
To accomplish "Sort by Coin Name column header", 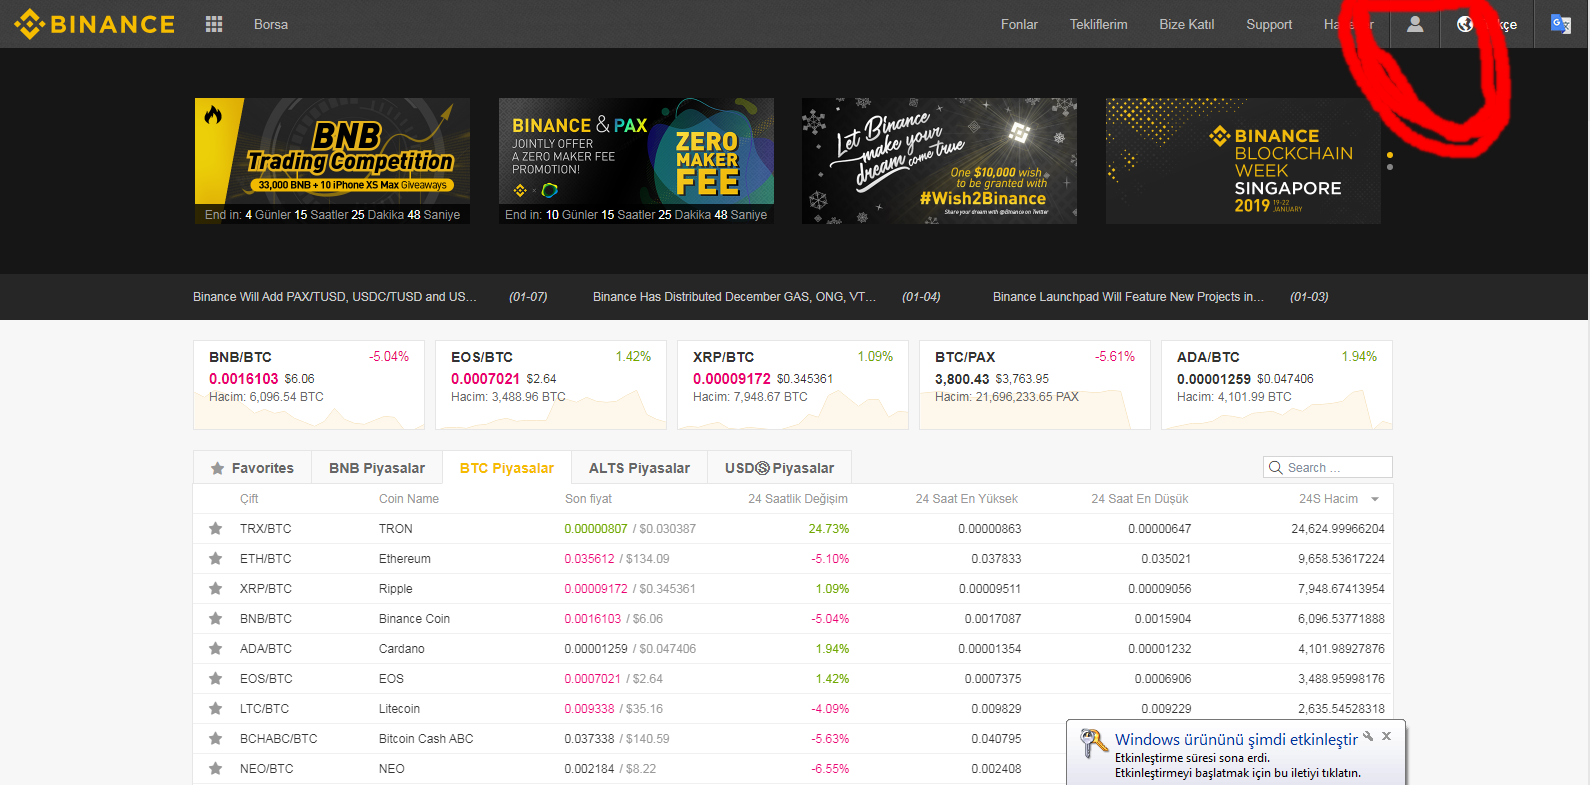I will pyautogui.click(x=409, y=499).
